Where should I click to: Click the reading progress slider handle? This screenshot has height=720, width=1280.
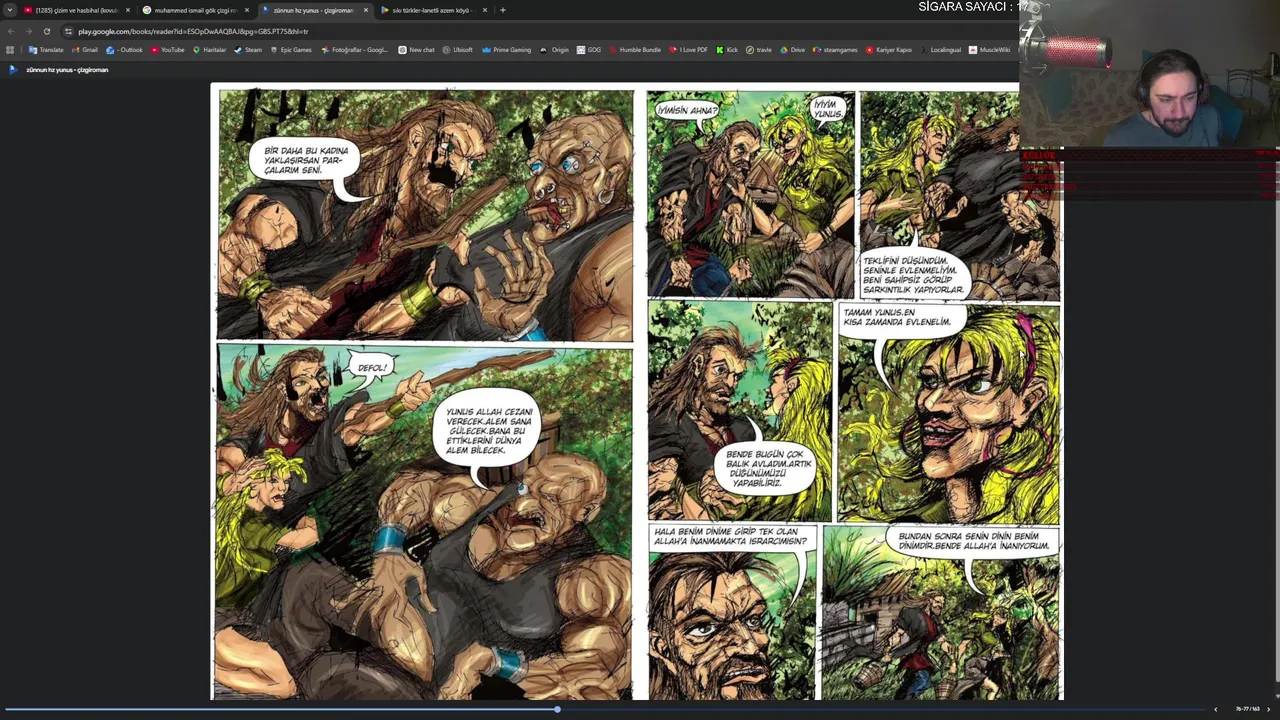click(x=557, y=709)
